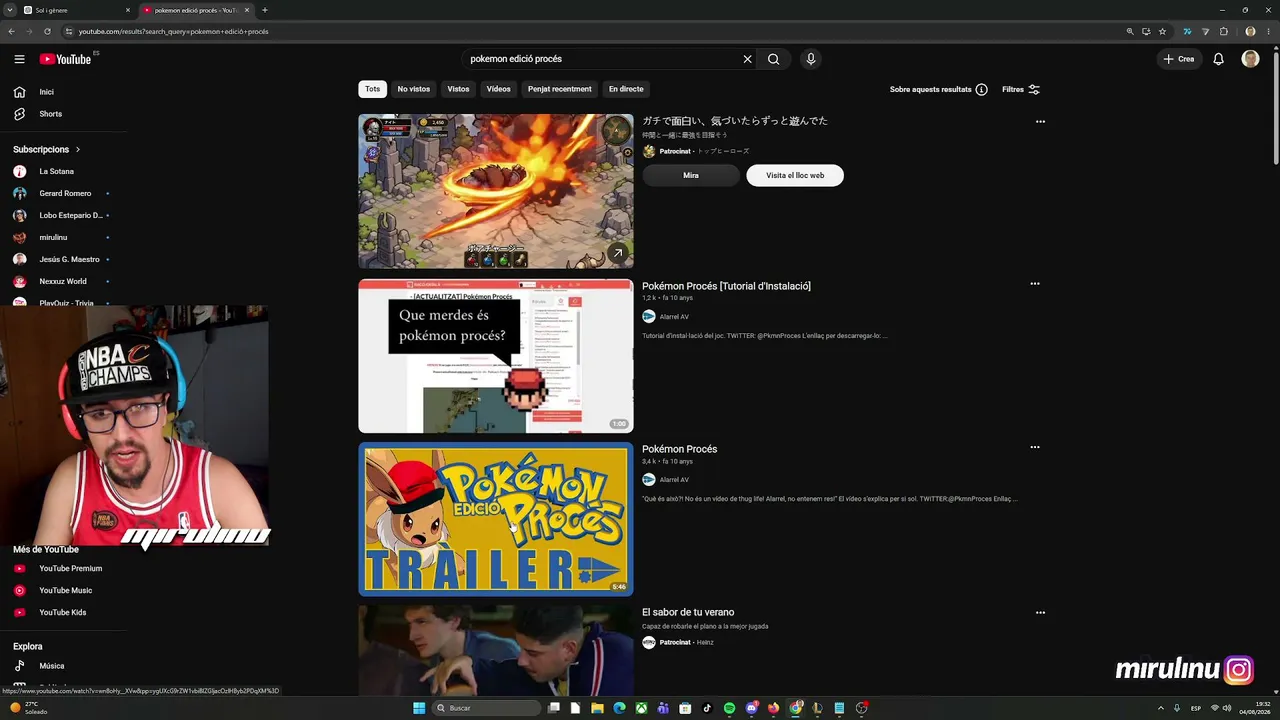The width and height of the screenshot is (1280, 720).
Task: Filter by Penjat recentment
Action: click(x=560, y=89)
